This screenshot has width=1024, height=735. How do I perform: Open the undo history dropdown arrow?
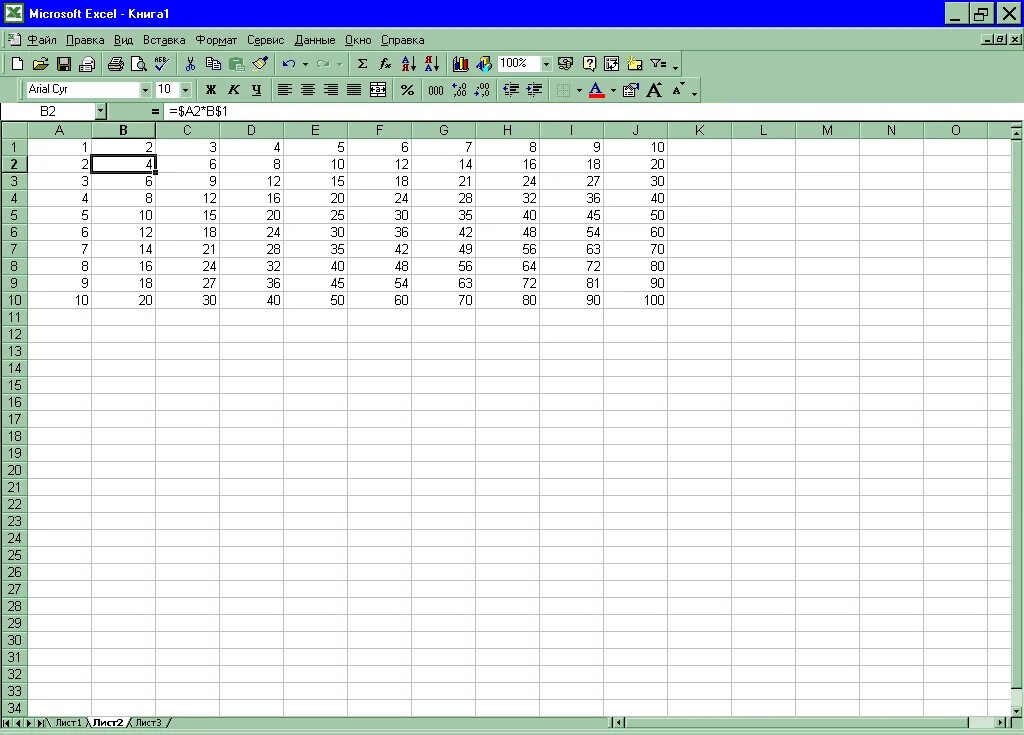click(x=305, y=64)
